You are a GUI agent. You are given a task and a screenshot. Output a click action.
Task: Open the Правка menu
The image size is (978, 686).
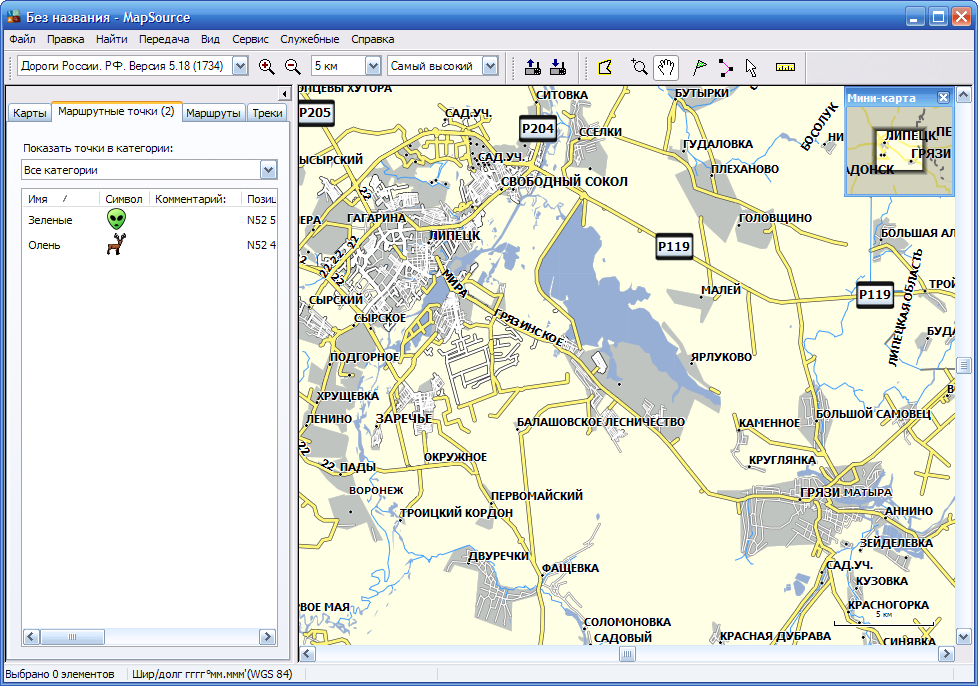coord(65,39)
